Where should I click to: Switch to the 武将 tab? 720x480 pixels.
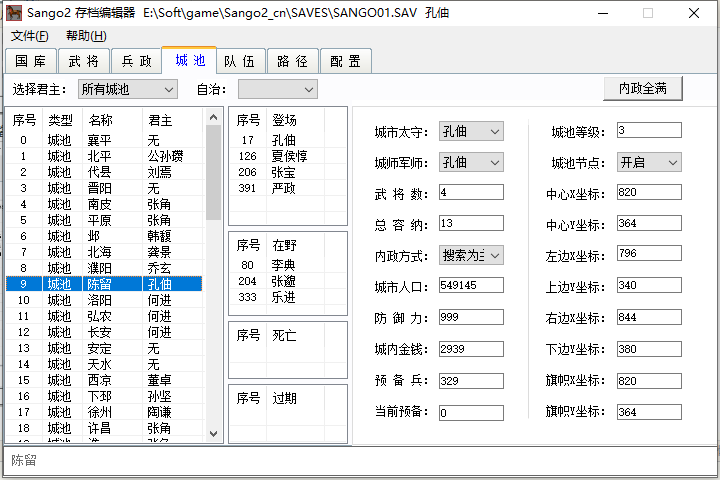pos(83,61)
